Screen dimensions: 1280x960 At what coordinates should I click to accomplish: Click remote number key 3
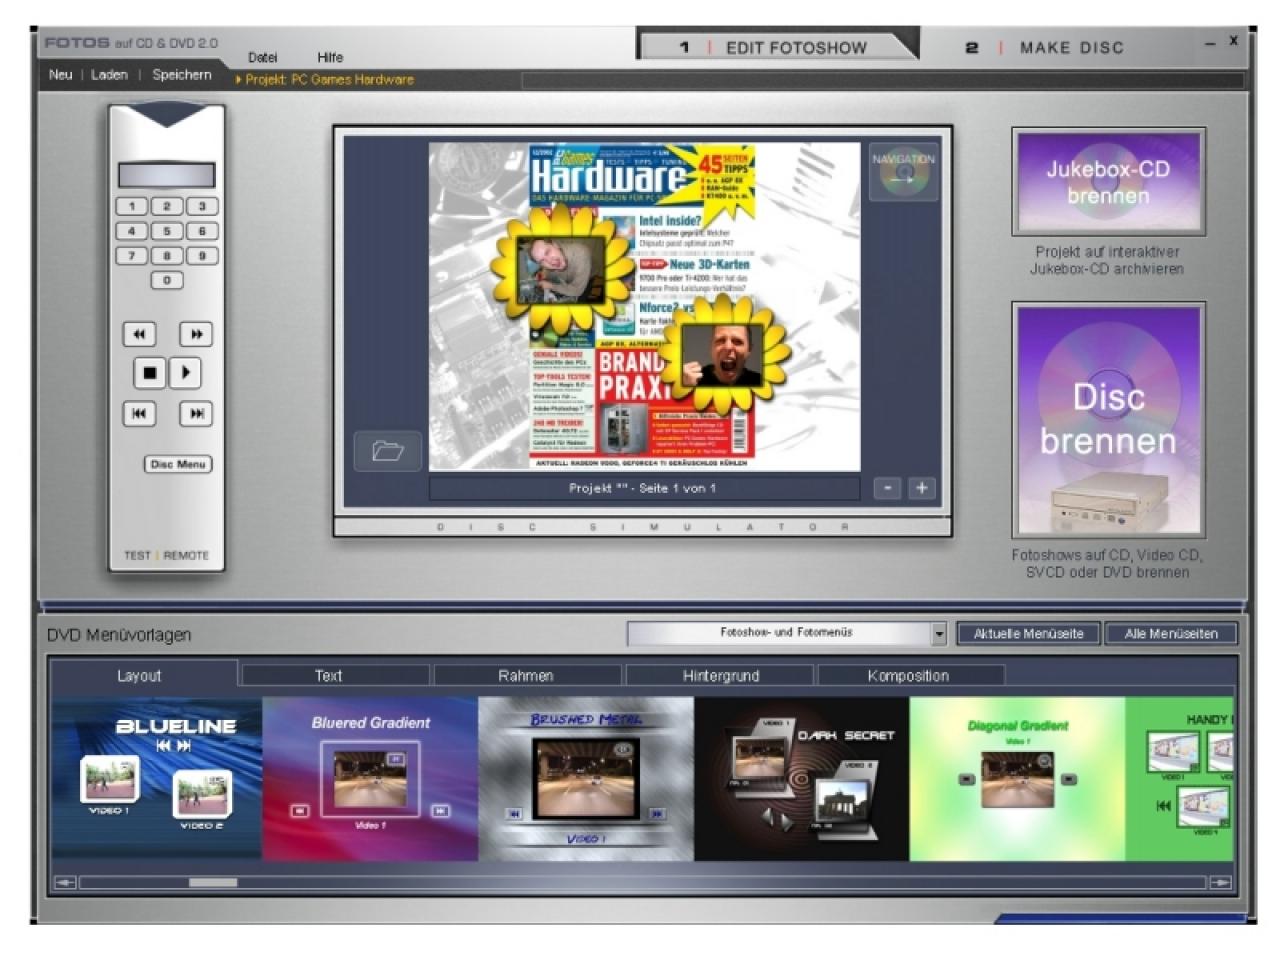[x=202, y=206]
